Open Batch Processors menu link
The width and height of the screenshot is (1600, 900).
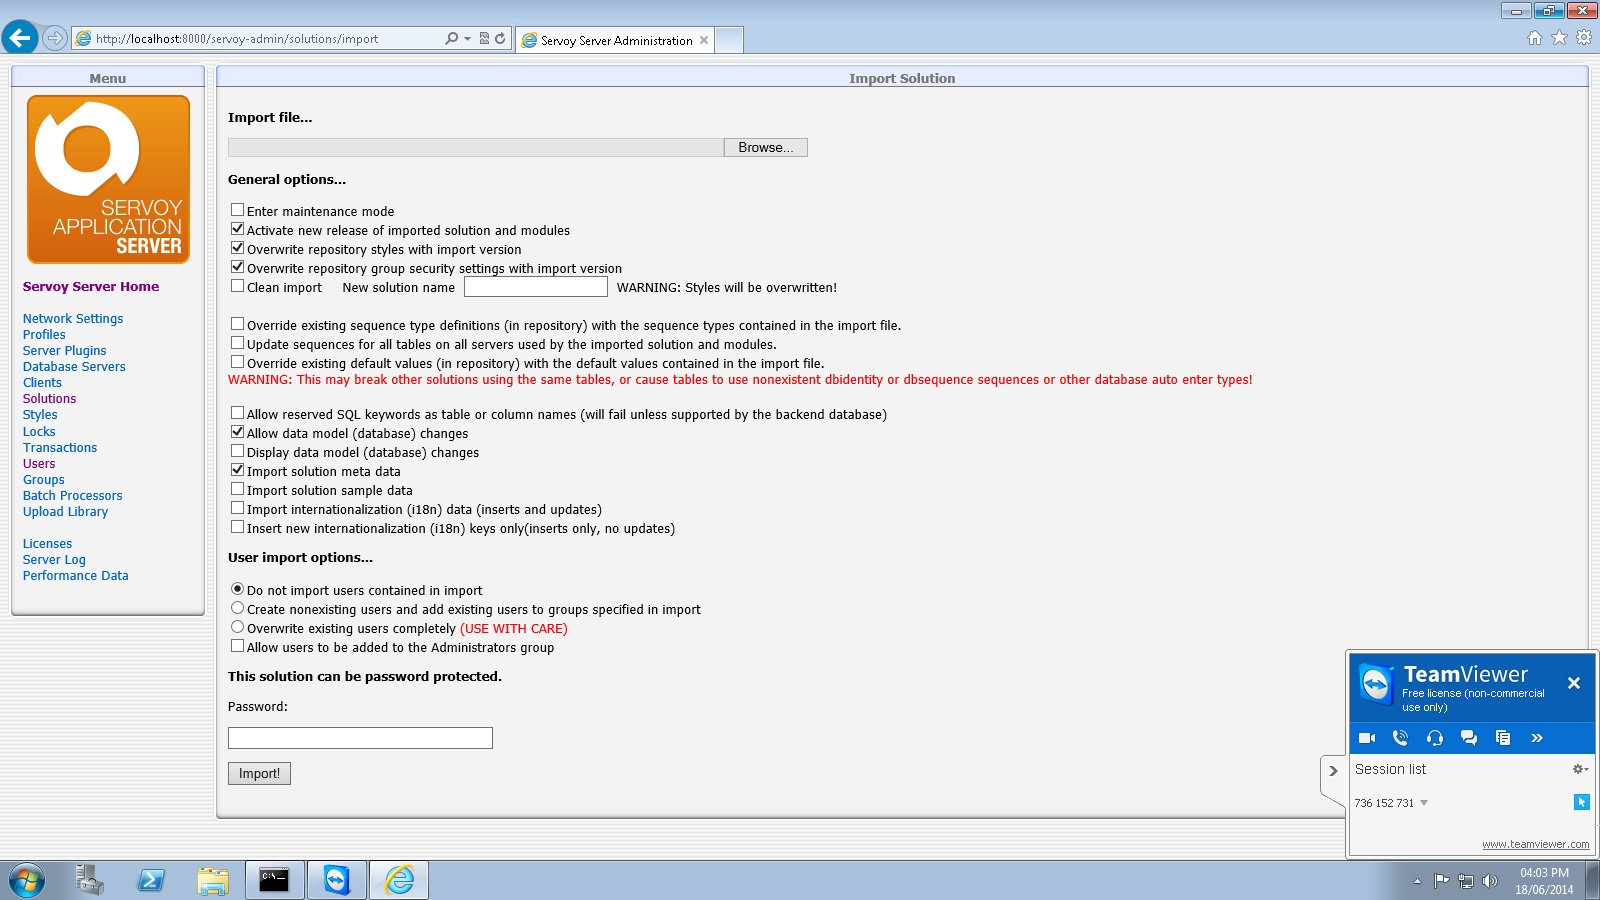(x=72, y=496)
